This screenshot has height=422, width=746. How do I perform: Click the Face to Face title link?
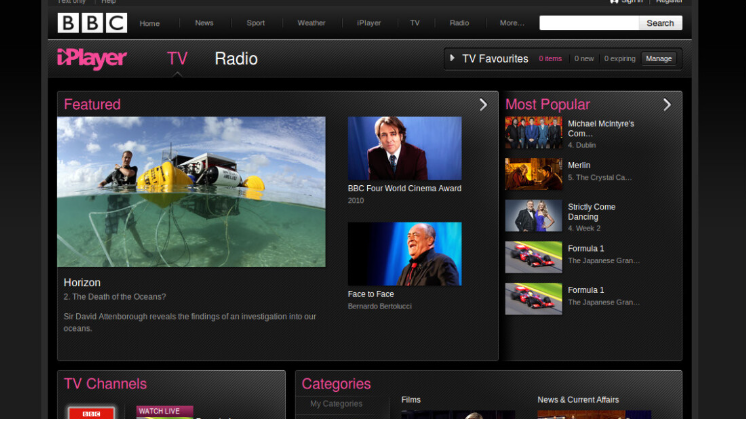[371, 294]
